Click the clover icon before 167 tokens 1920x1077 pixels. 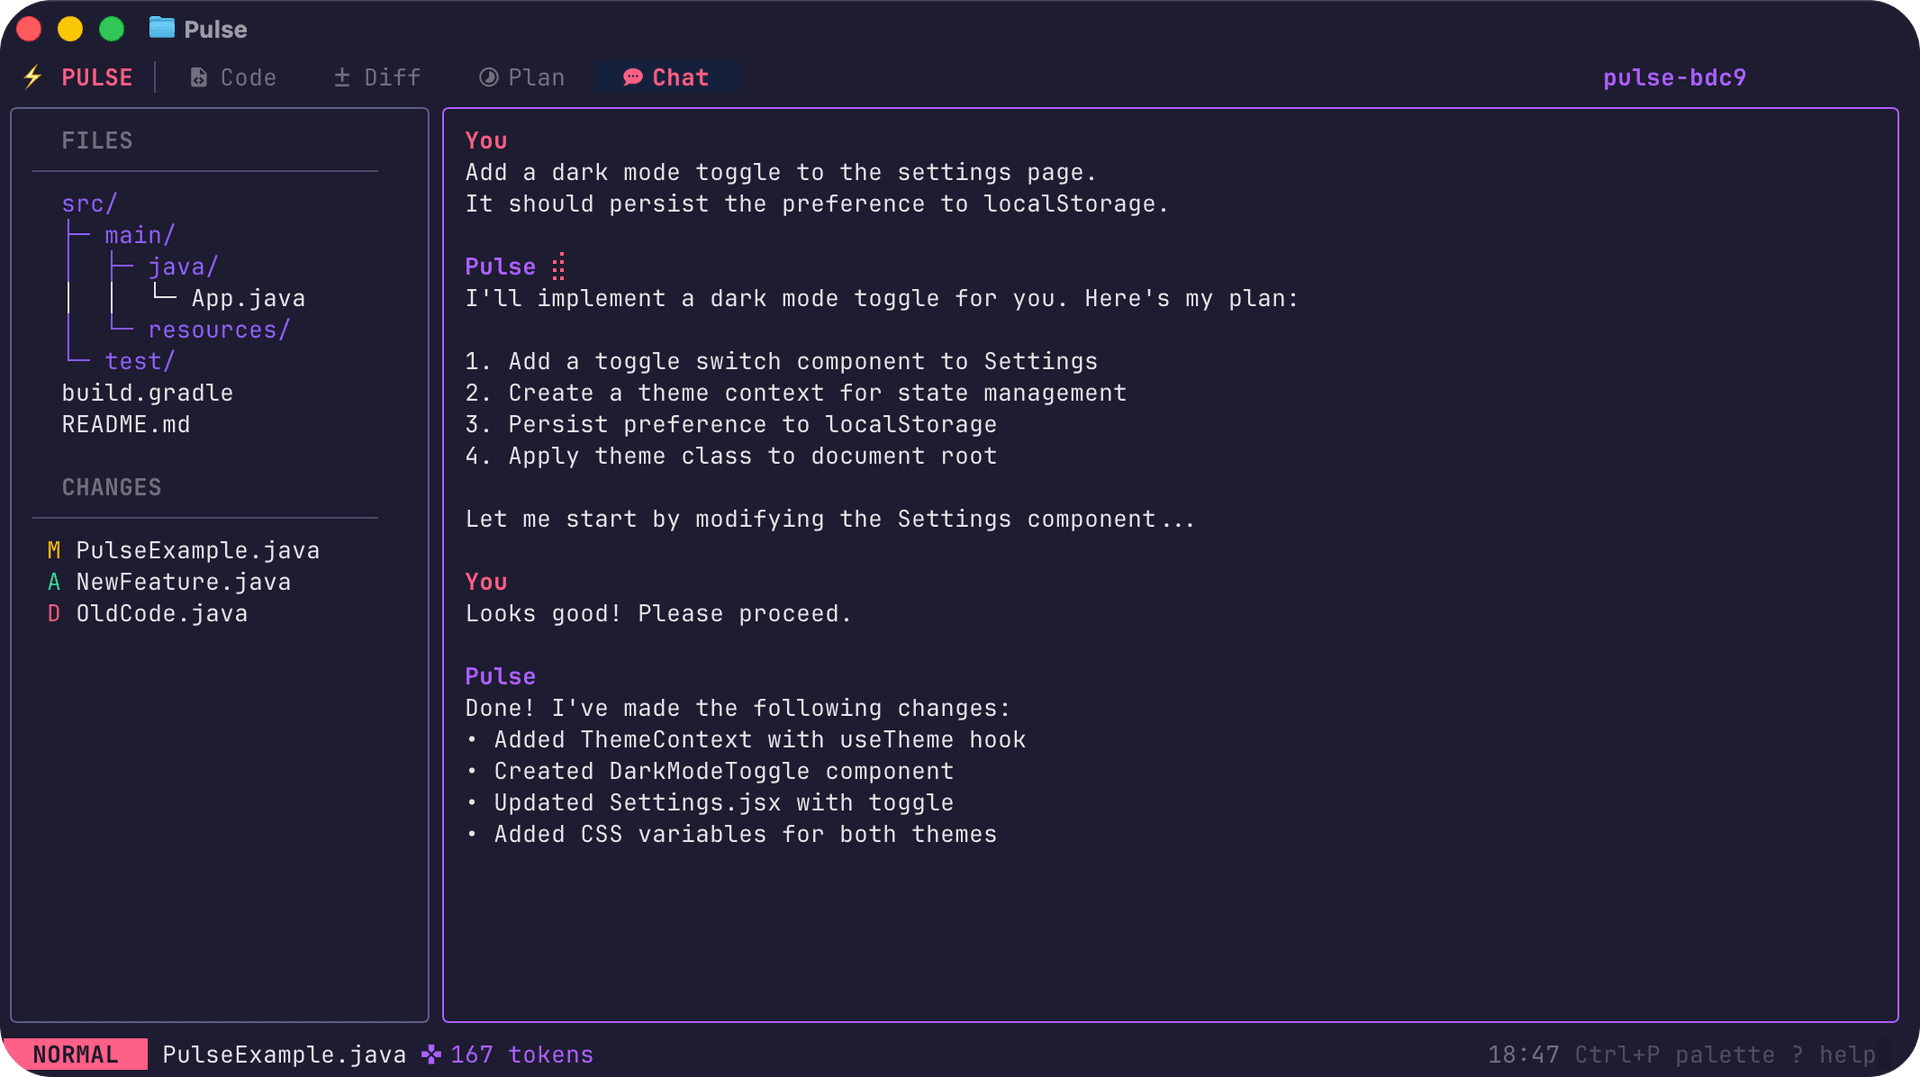coord(430,1054)
